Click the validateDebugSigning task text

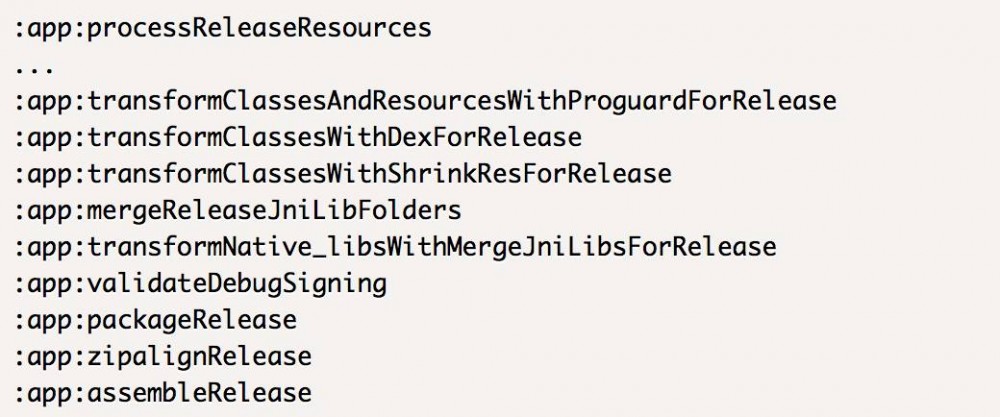[237, 283]
